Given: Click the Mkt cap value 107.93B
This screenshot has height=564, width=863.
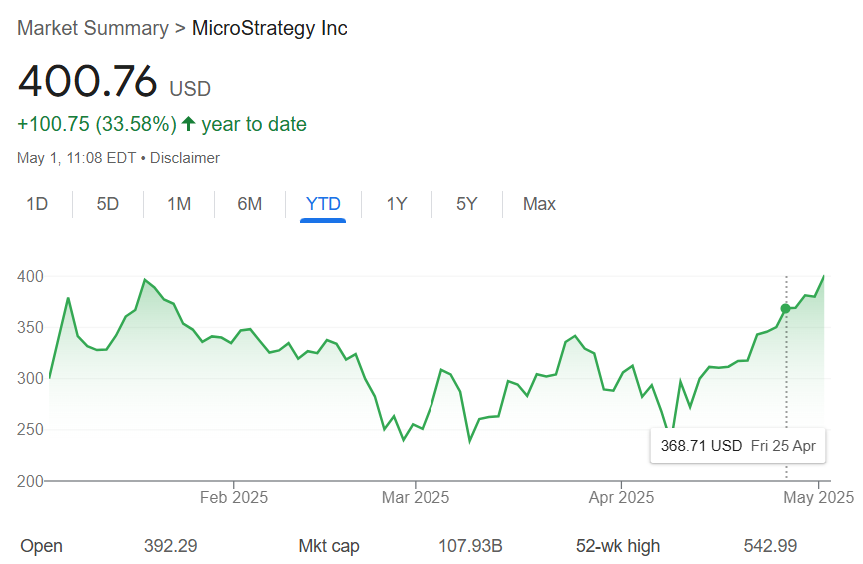Looking at the screenshot, I should pos(470,546).
